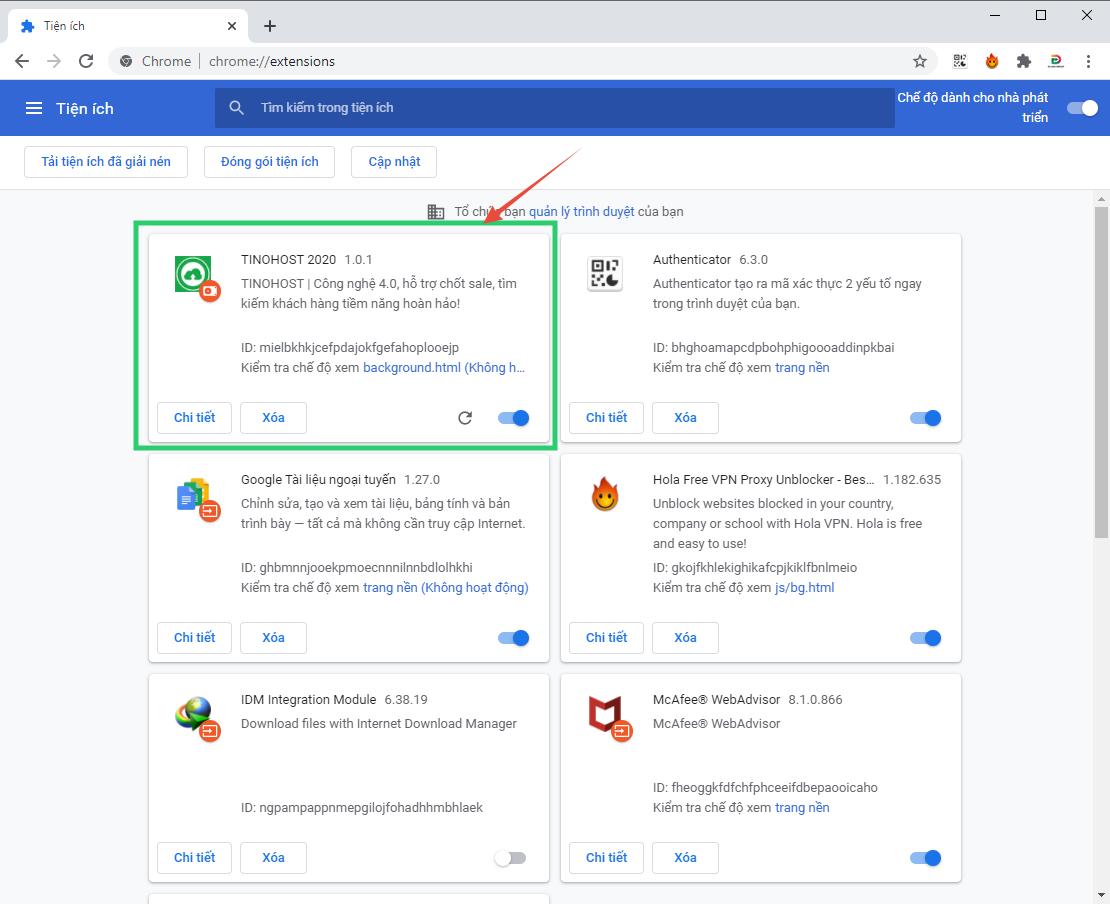The width and height of the screenshot is (1110, 904).
Task: Open Chi tiết for McAfee WebAdvisor
Action: 607,858
